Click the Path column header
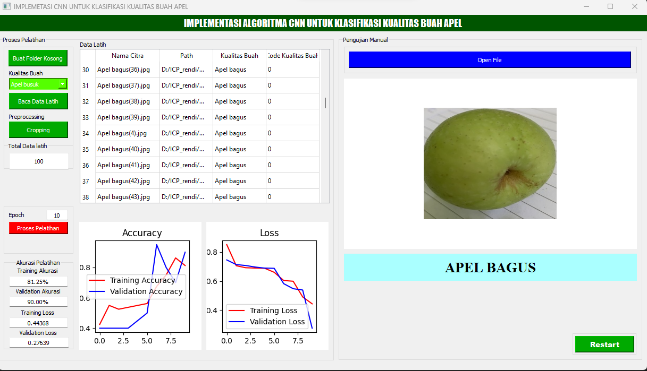 click(x=186, y=56)
